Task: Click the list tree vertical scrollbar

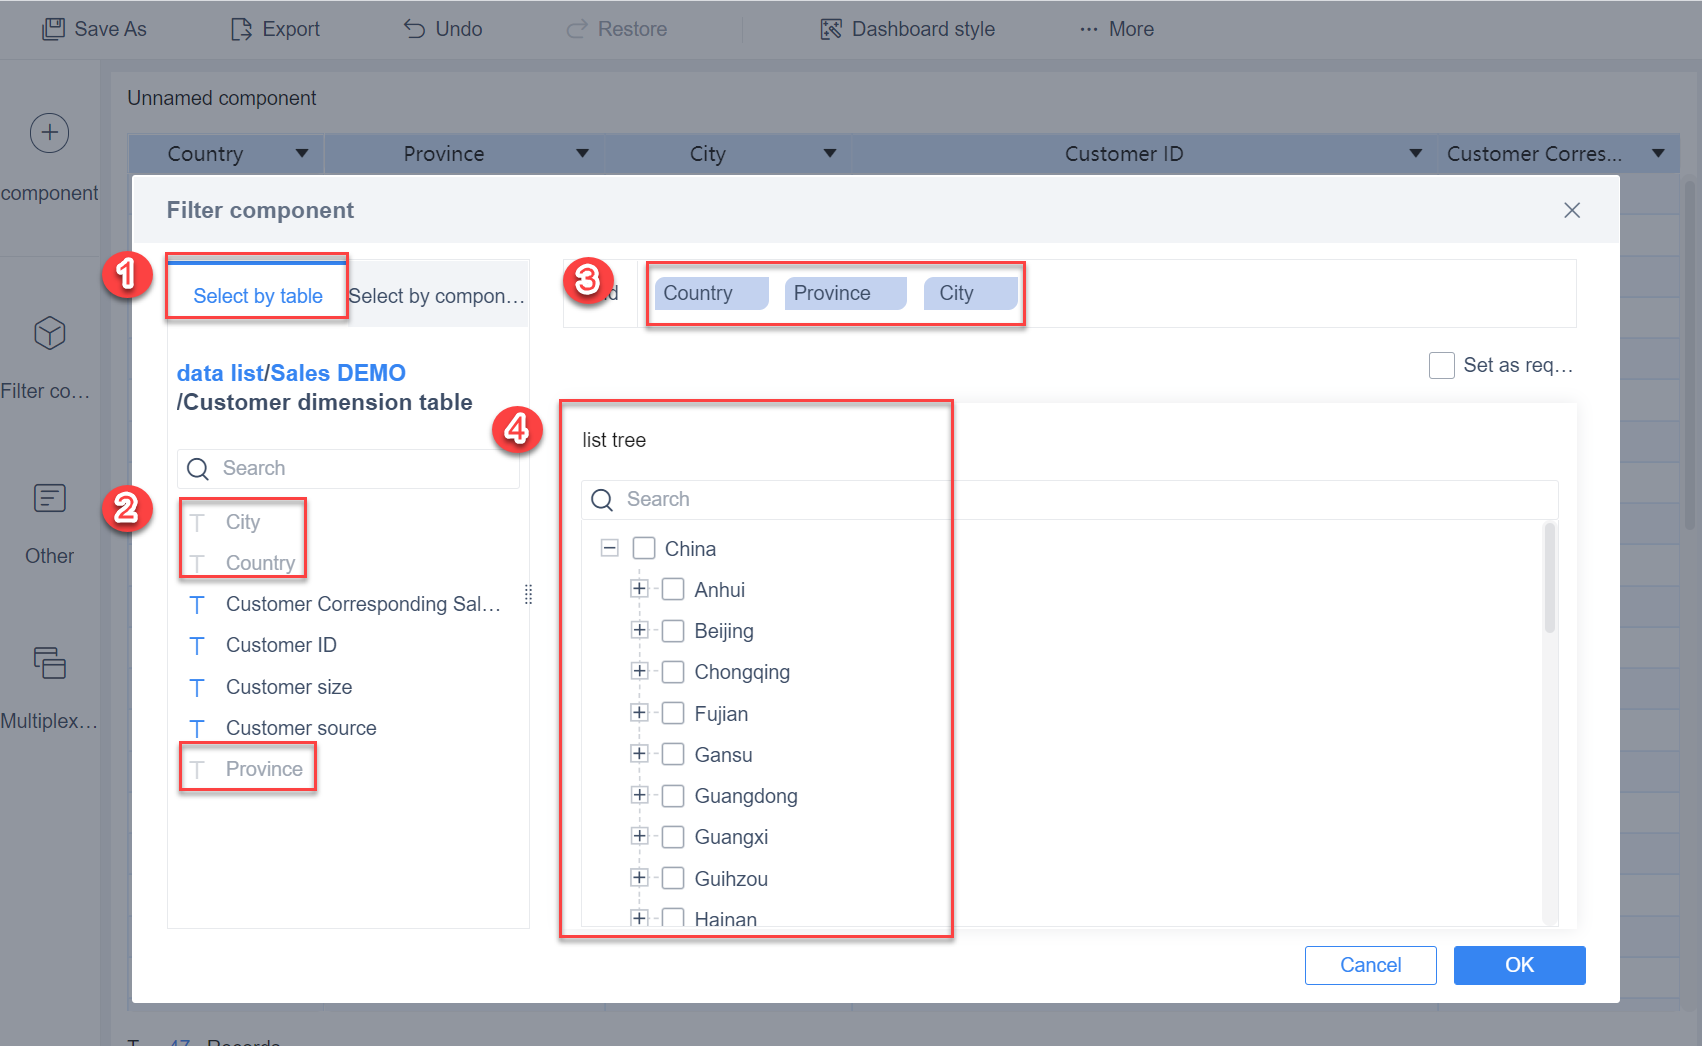Action: click(1550, 579)
